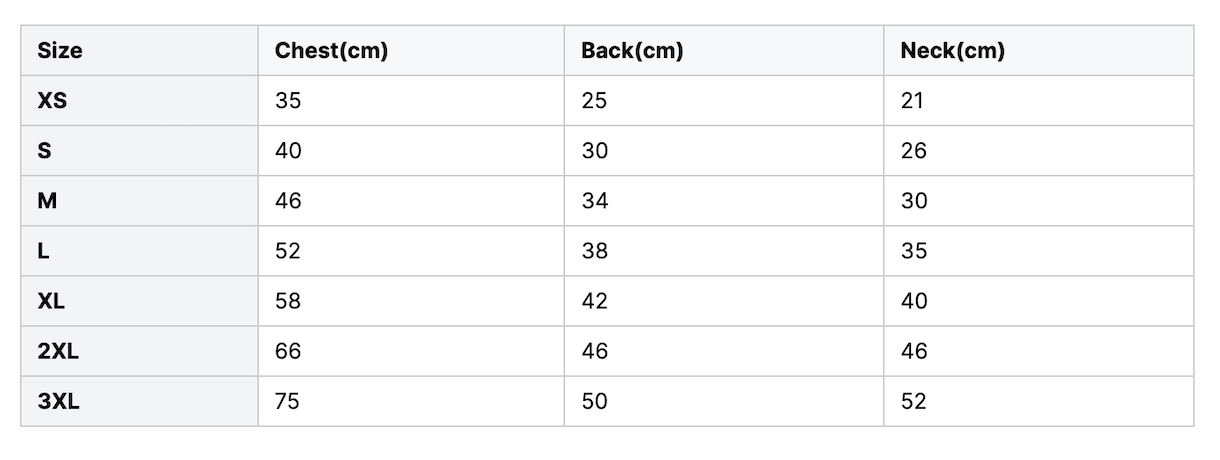This screenshot has width=1220, height=460.
Task: Select the L size row label
Action: click(x=43, y=251)
